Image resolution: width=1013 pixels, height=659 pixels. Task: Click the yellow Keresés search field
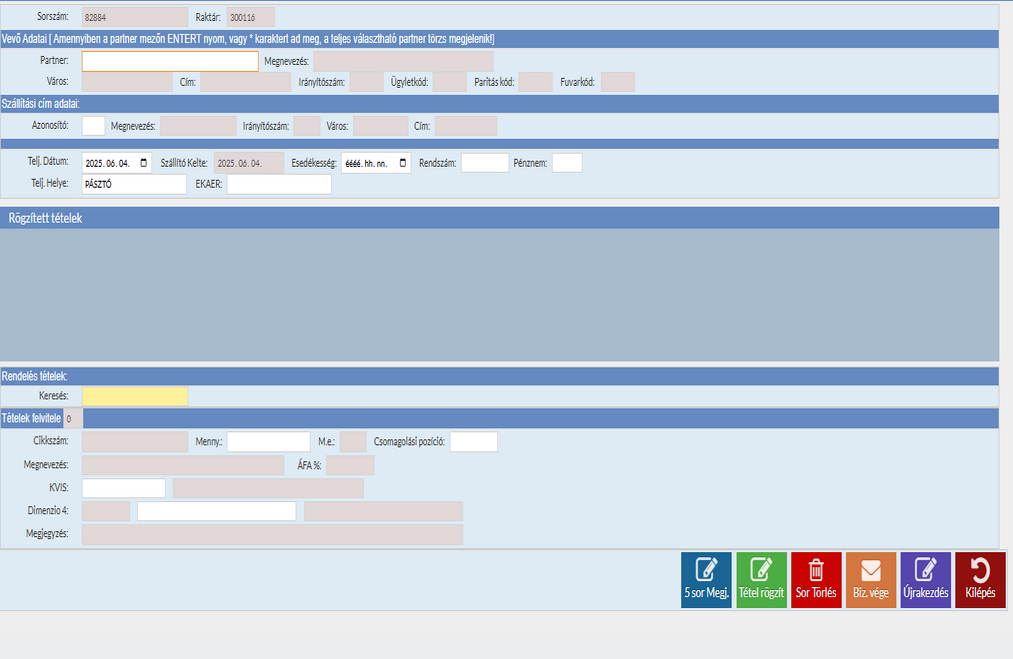[x=134, y=397]
